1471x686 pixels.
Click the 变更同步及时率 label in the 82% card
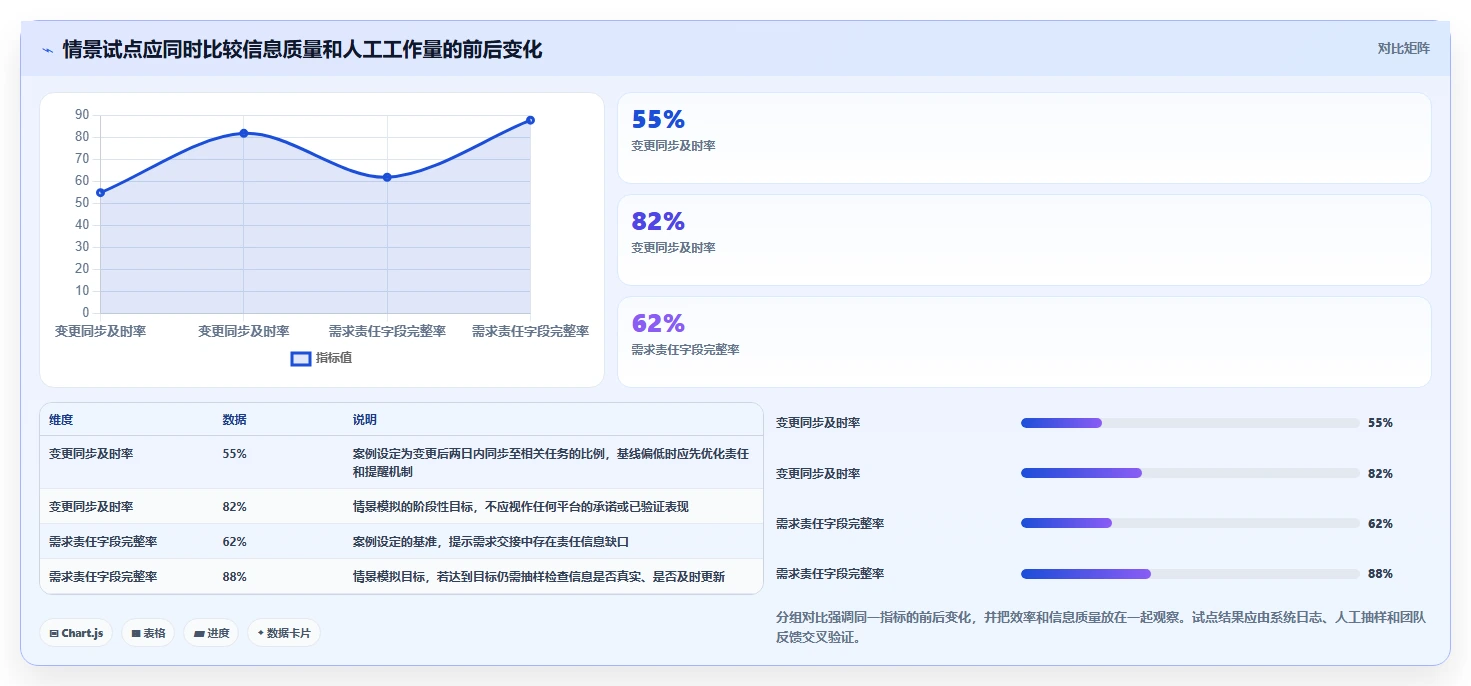(x=673, y=248)
